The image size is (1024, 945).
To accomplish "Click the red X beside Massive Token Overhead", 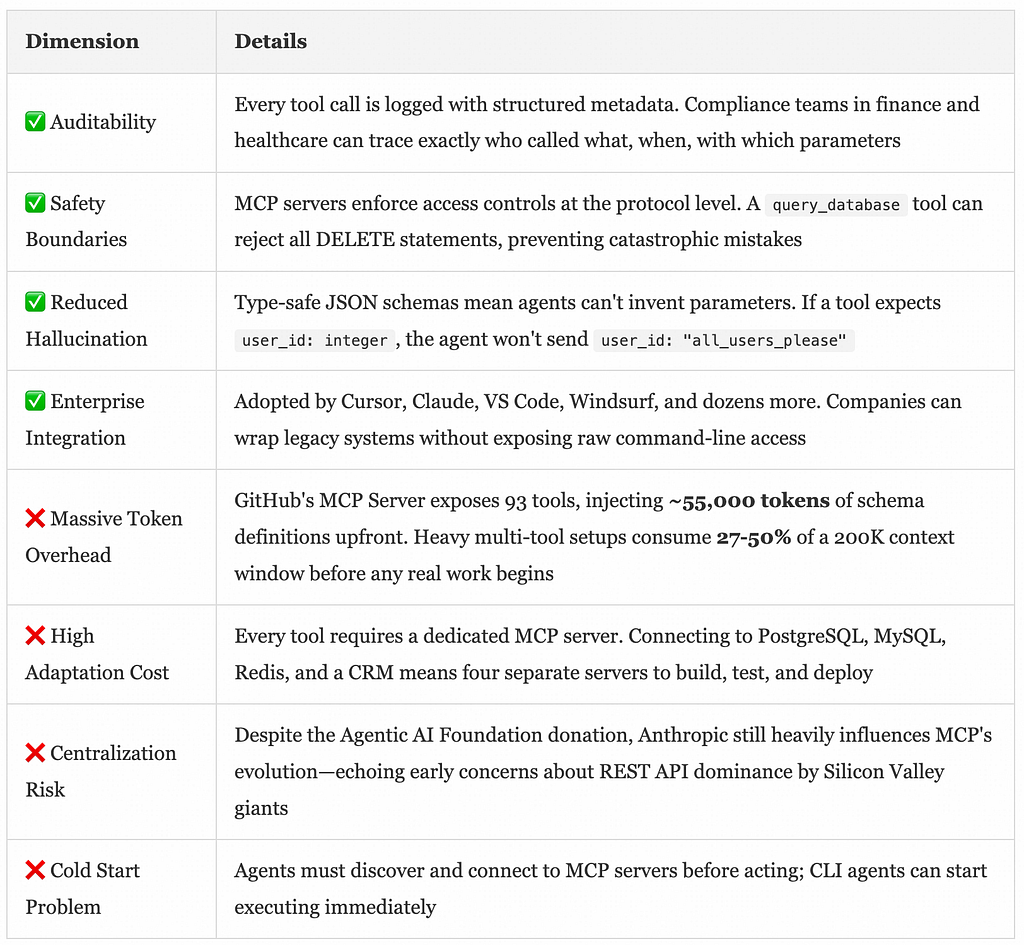I will click(35, 519).
